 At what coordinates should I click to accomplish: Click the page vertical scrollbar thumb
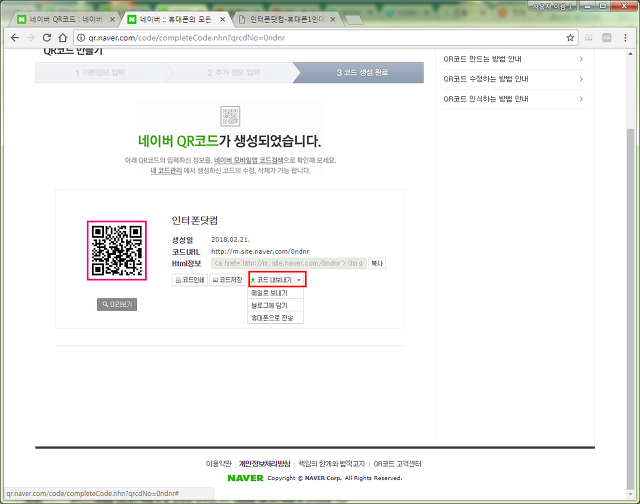(x=631, y=308)
